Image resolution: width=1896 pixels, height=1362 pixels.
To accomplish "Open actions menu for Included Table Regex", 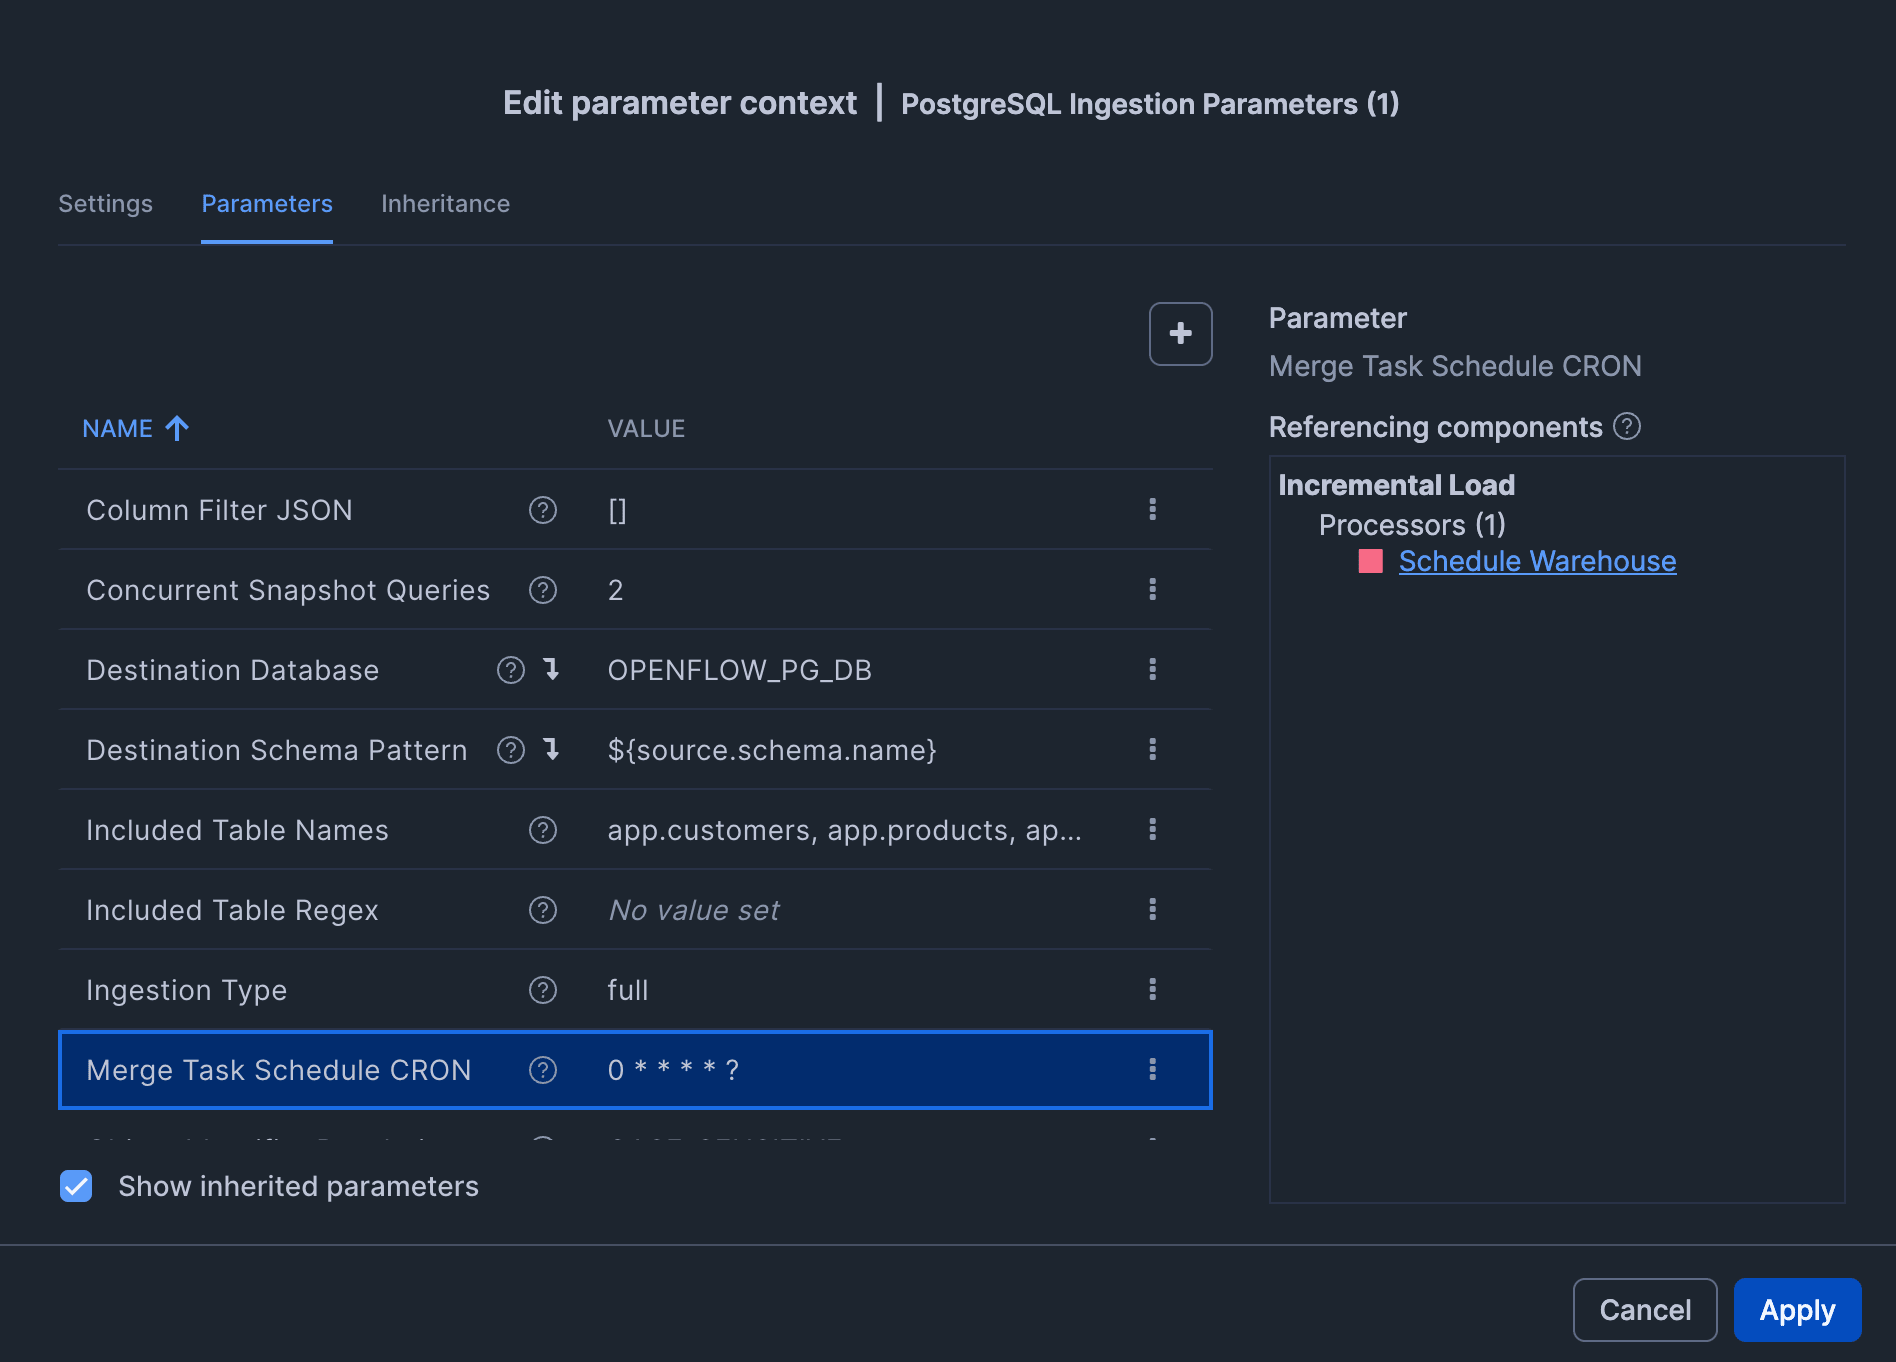I will tap(1153, 910).
